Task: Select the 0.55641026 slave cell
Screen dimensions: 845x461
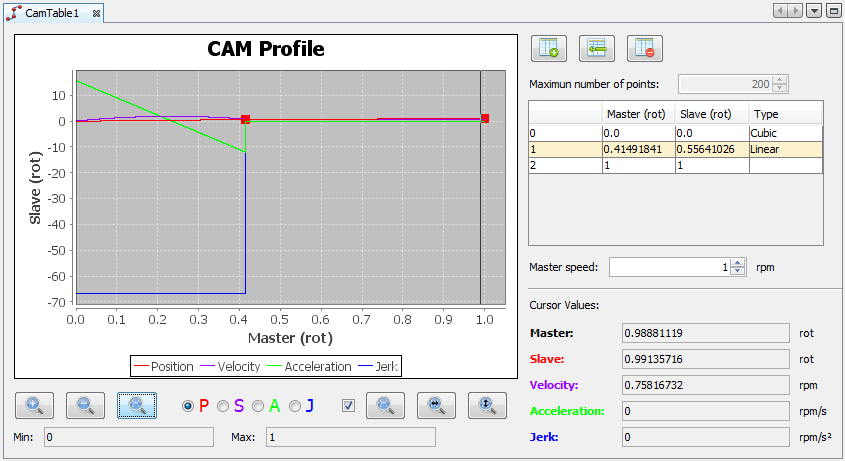Action: (712, 149)
